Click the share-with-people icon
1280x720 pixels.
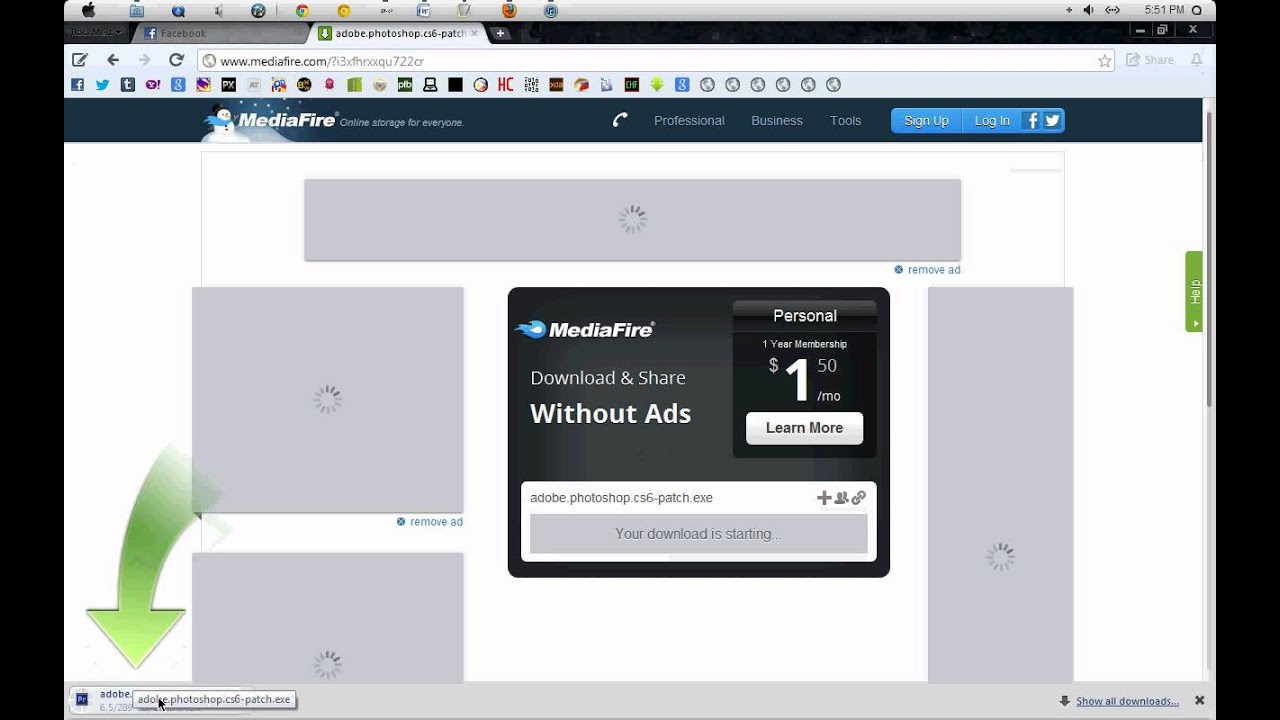(x=841, y=497)
